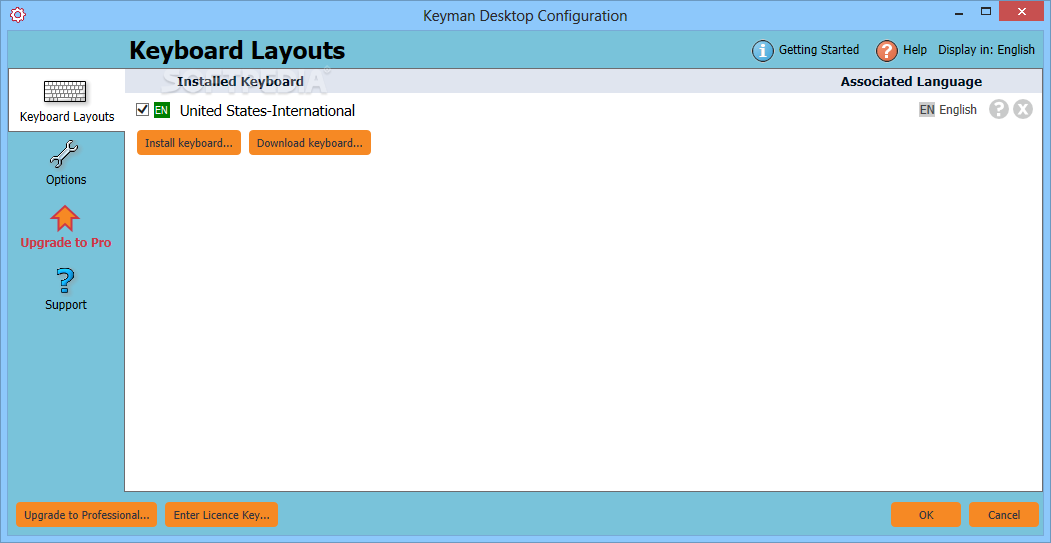Dismiss dialog with Cancel button

click(x=1004, y=515)
